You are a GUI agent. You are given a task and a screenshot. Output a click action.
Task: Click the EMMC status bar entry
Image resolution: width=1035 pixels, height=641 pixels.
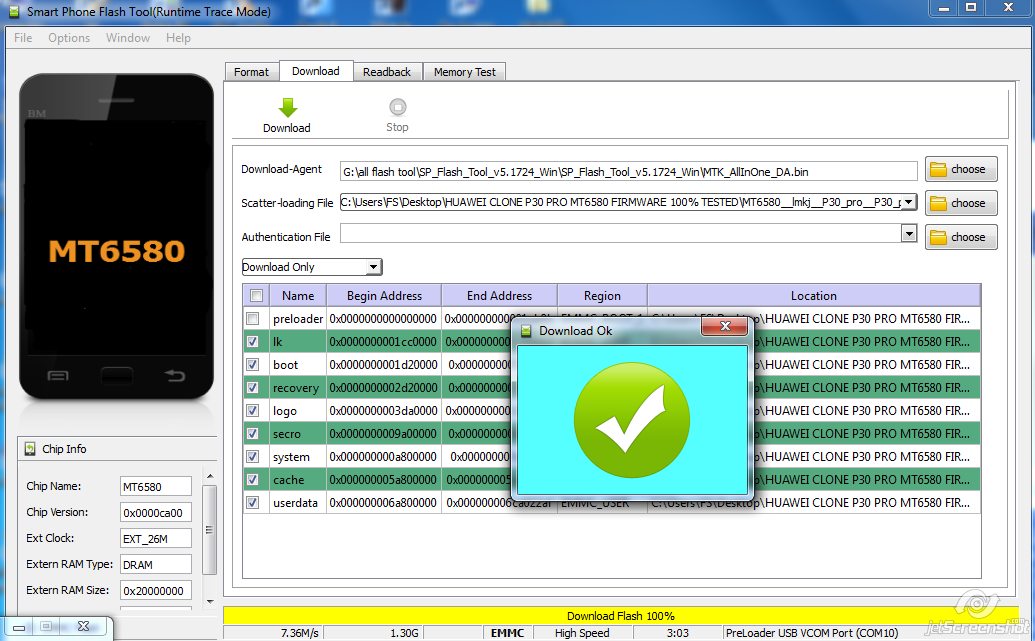pyautogui.click(x=508, y=632)
